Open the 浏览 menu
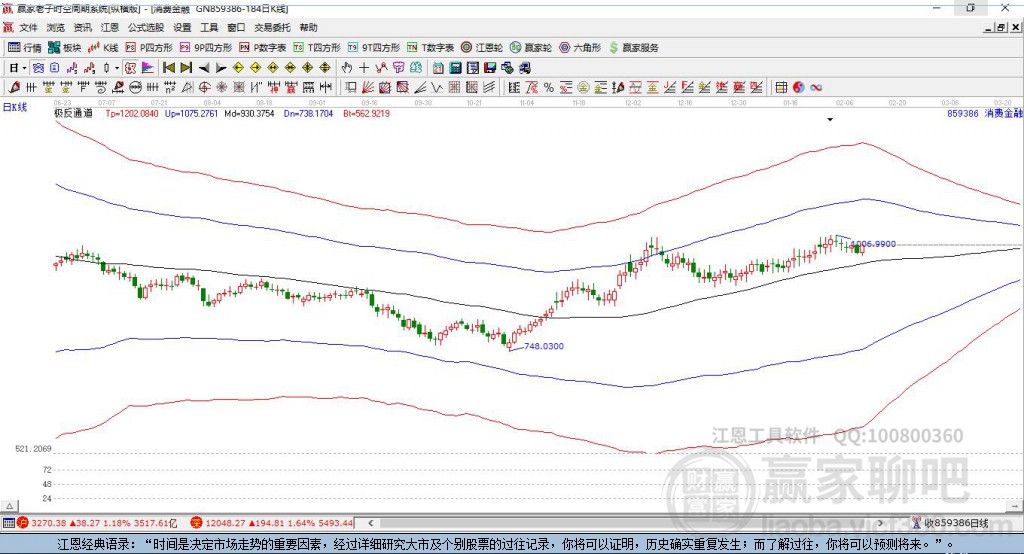This screenshot has height=554, width=1024. pos(56,27)
